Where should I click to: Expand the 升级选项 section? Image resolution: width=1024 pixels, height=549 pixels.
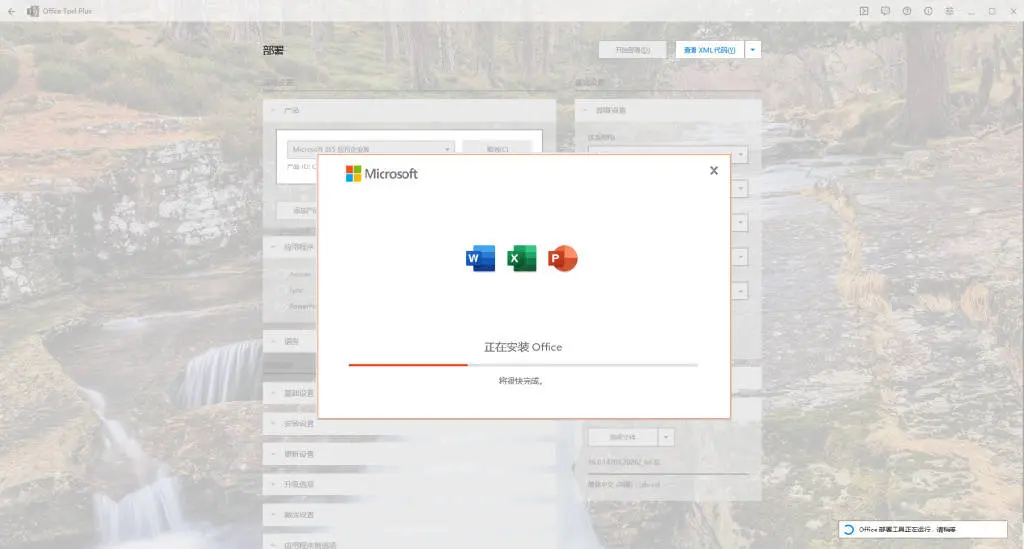click(x=409, y=484)
